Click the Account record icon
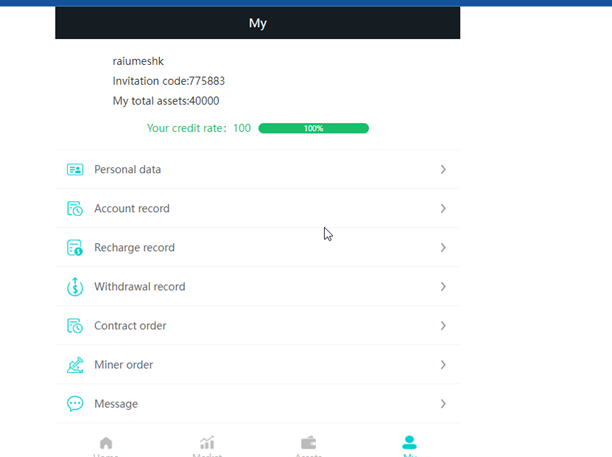 coord(75,209)
